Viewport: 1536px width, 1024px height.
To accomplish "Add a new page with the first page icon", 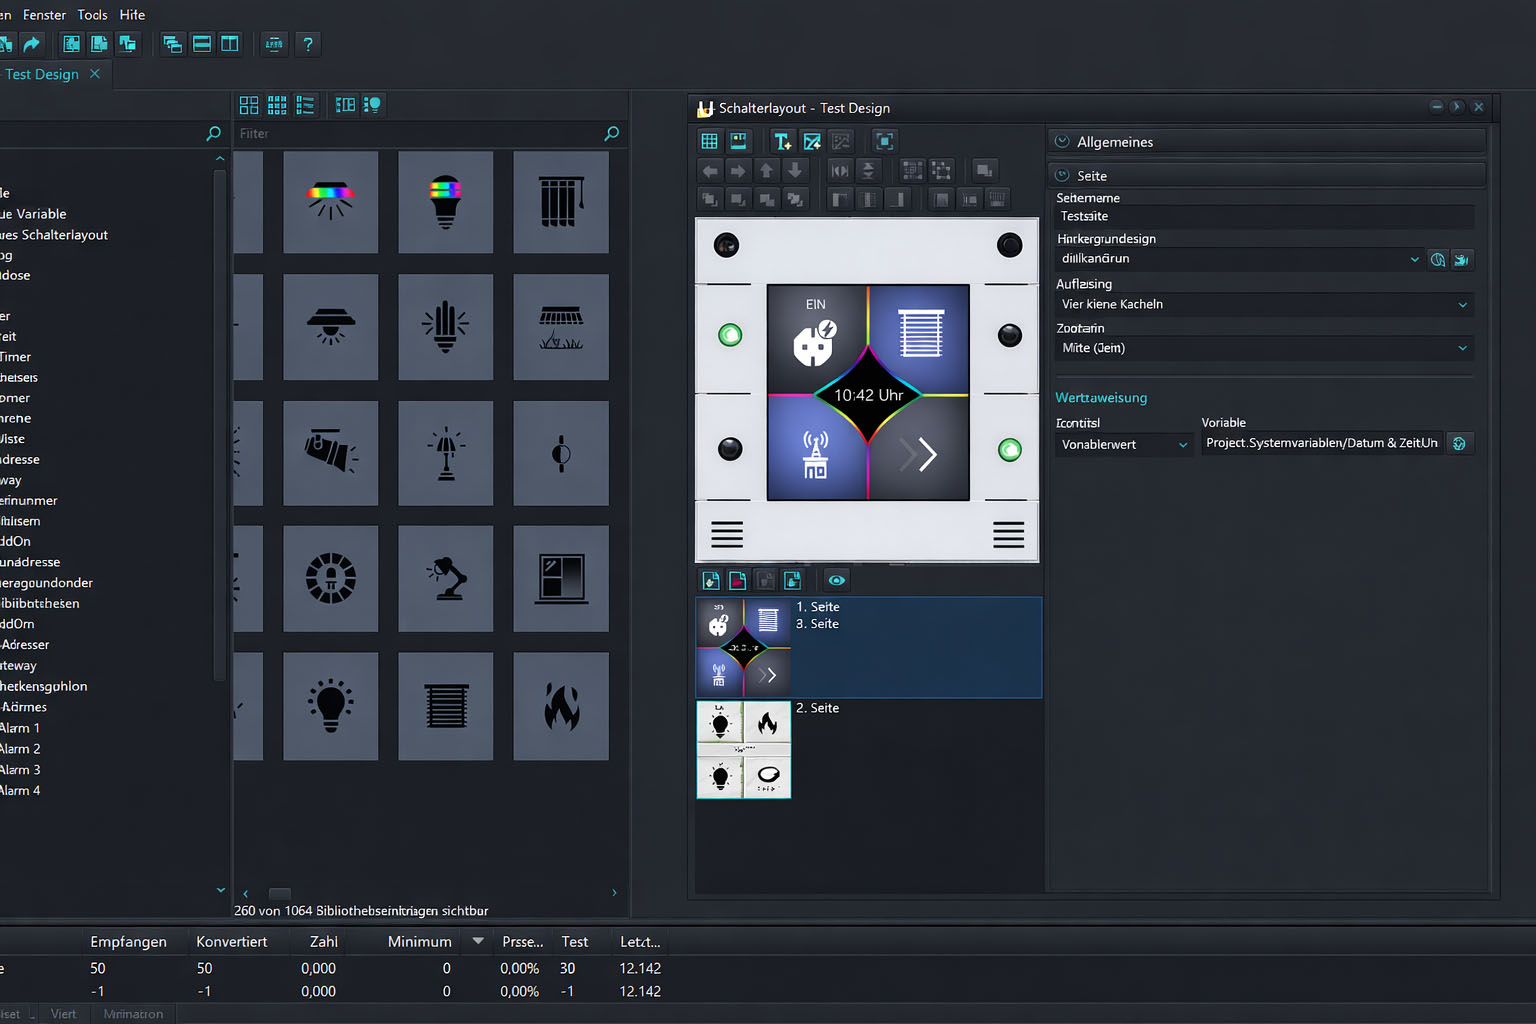I will pyautogui.click(x=709, y=580).
